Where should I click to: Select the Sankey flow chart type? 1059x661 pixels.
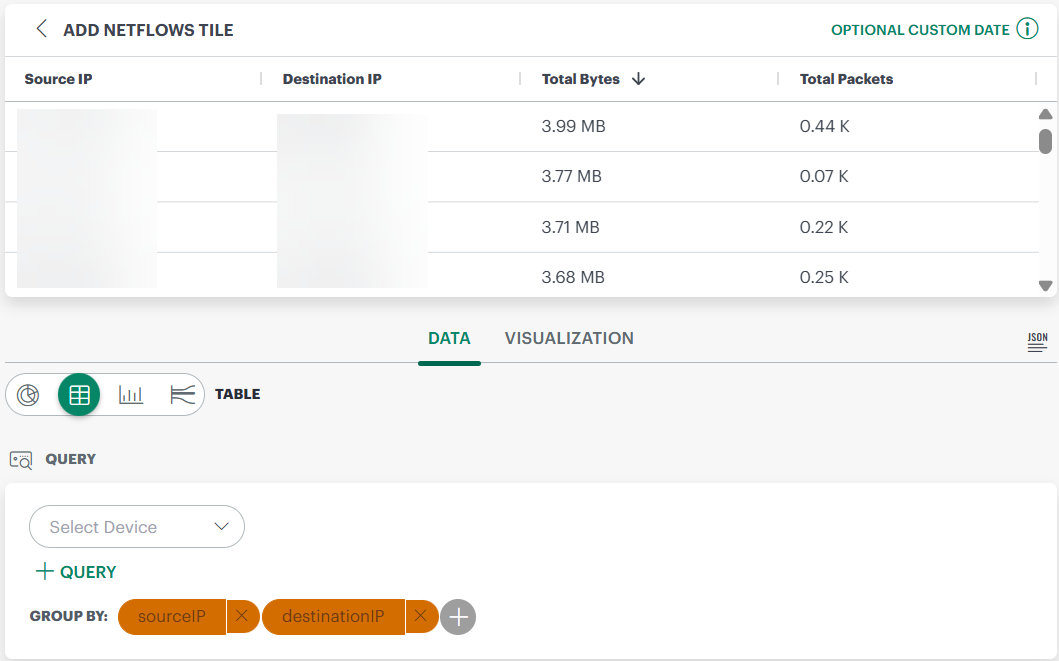pos(182,395)
